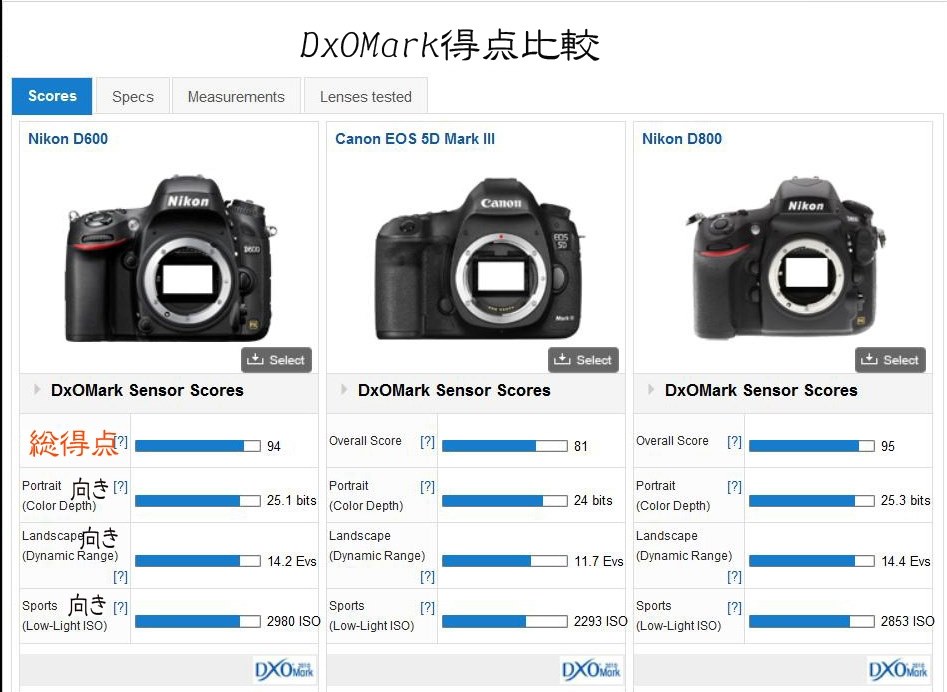947x692 pixels.
Task: Click Select button under Canon 5D Mark III
Action: 583,360
